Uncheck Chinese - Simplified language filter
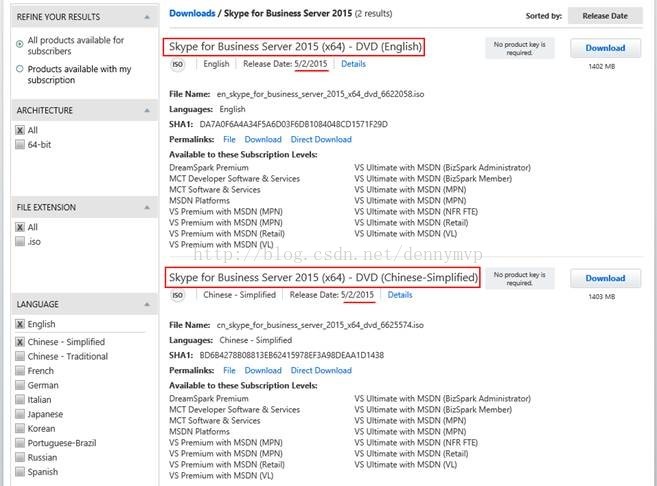The image size is (657, 486). point(20,342)
